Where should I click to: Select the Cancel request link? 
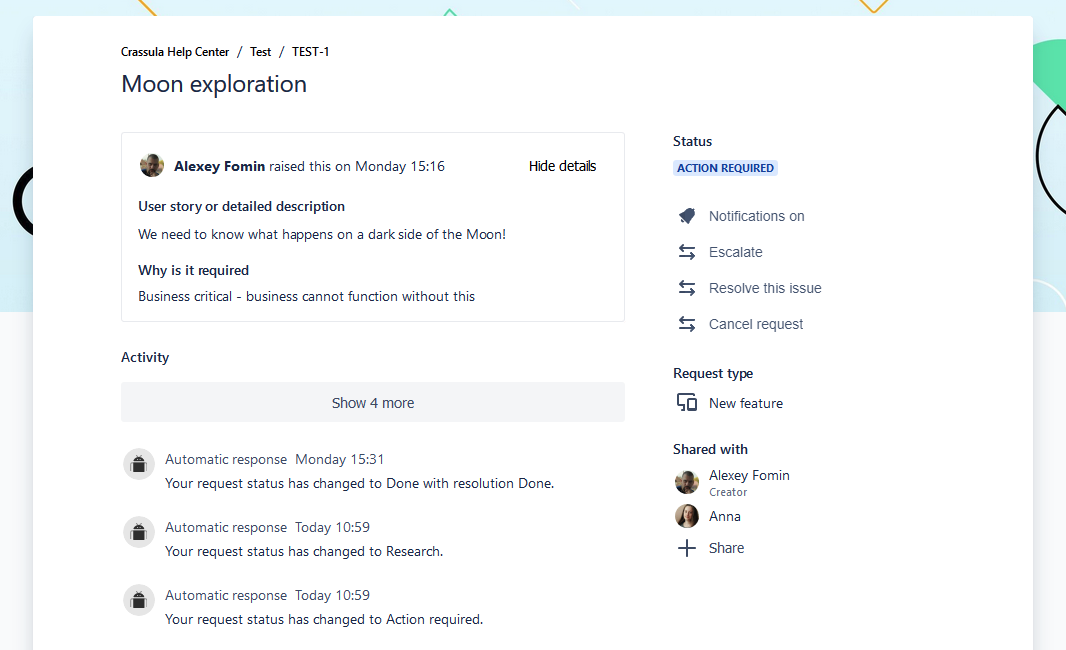(756, 324)
